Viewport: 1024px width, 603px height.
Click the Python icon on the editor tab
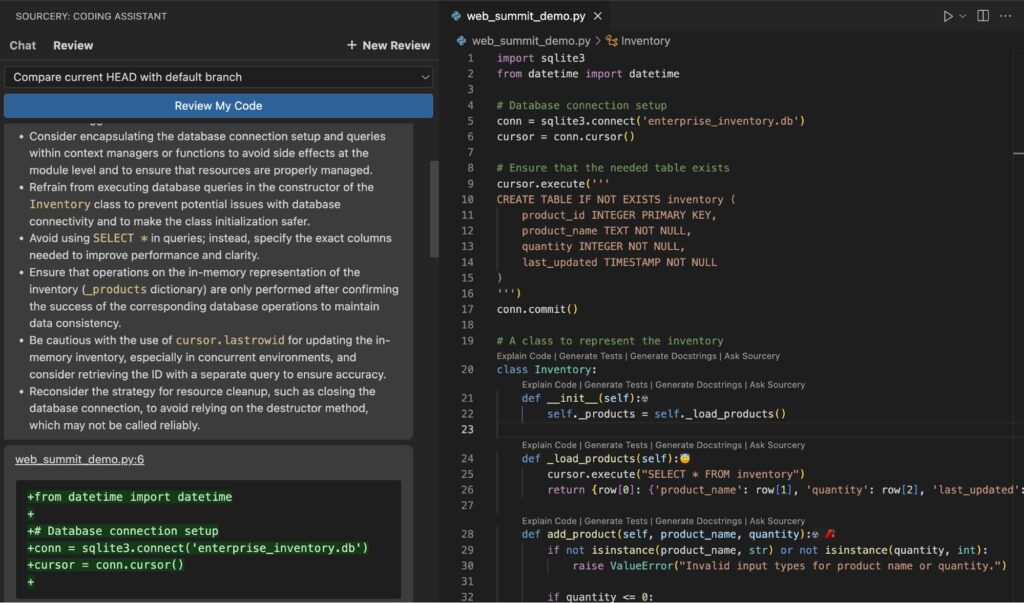[x=456, y=16]
